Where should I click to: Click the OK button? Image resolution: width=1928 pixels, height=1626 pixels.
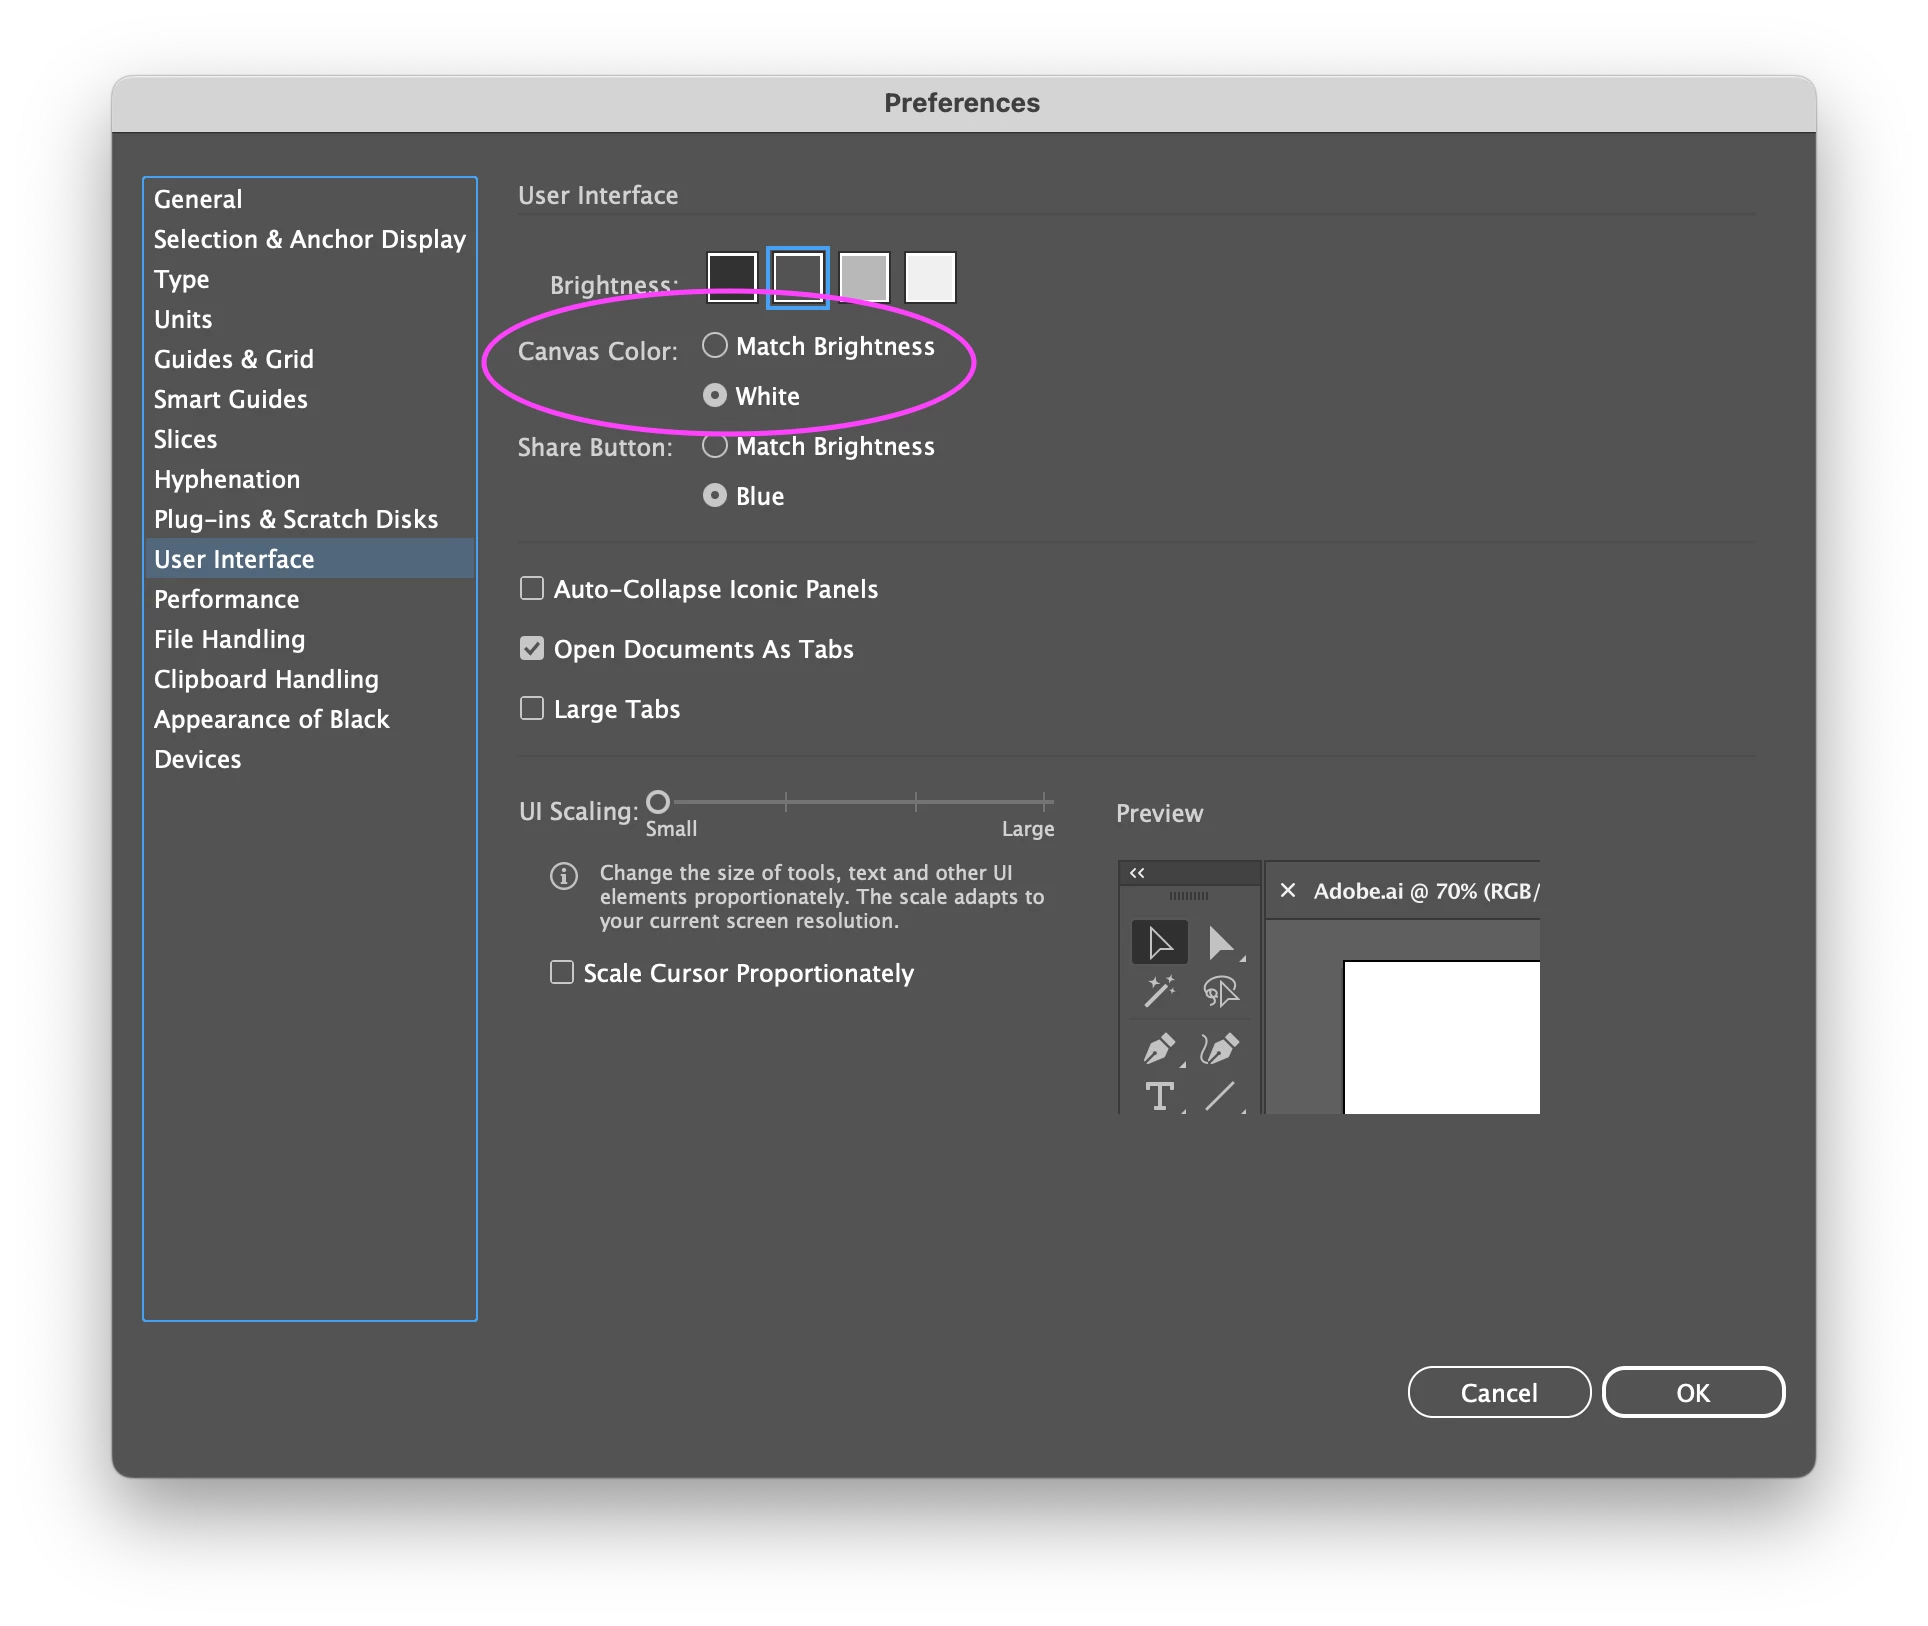pos(1693,1392)
